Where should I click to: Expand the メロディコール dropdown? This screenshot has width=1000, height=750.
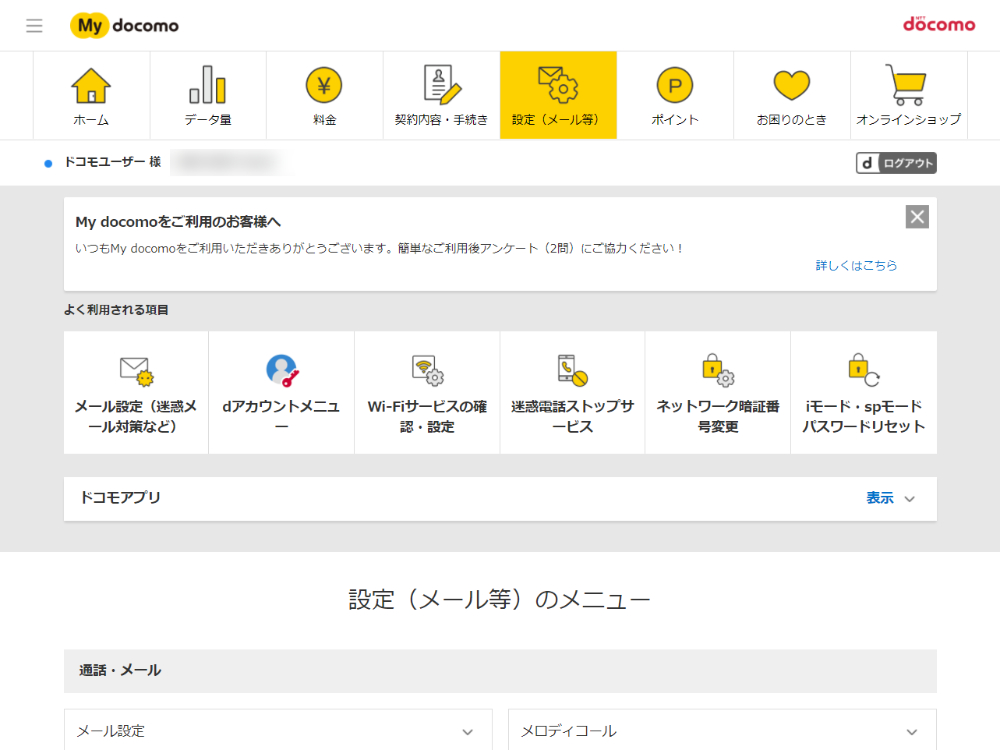(722, 731)
